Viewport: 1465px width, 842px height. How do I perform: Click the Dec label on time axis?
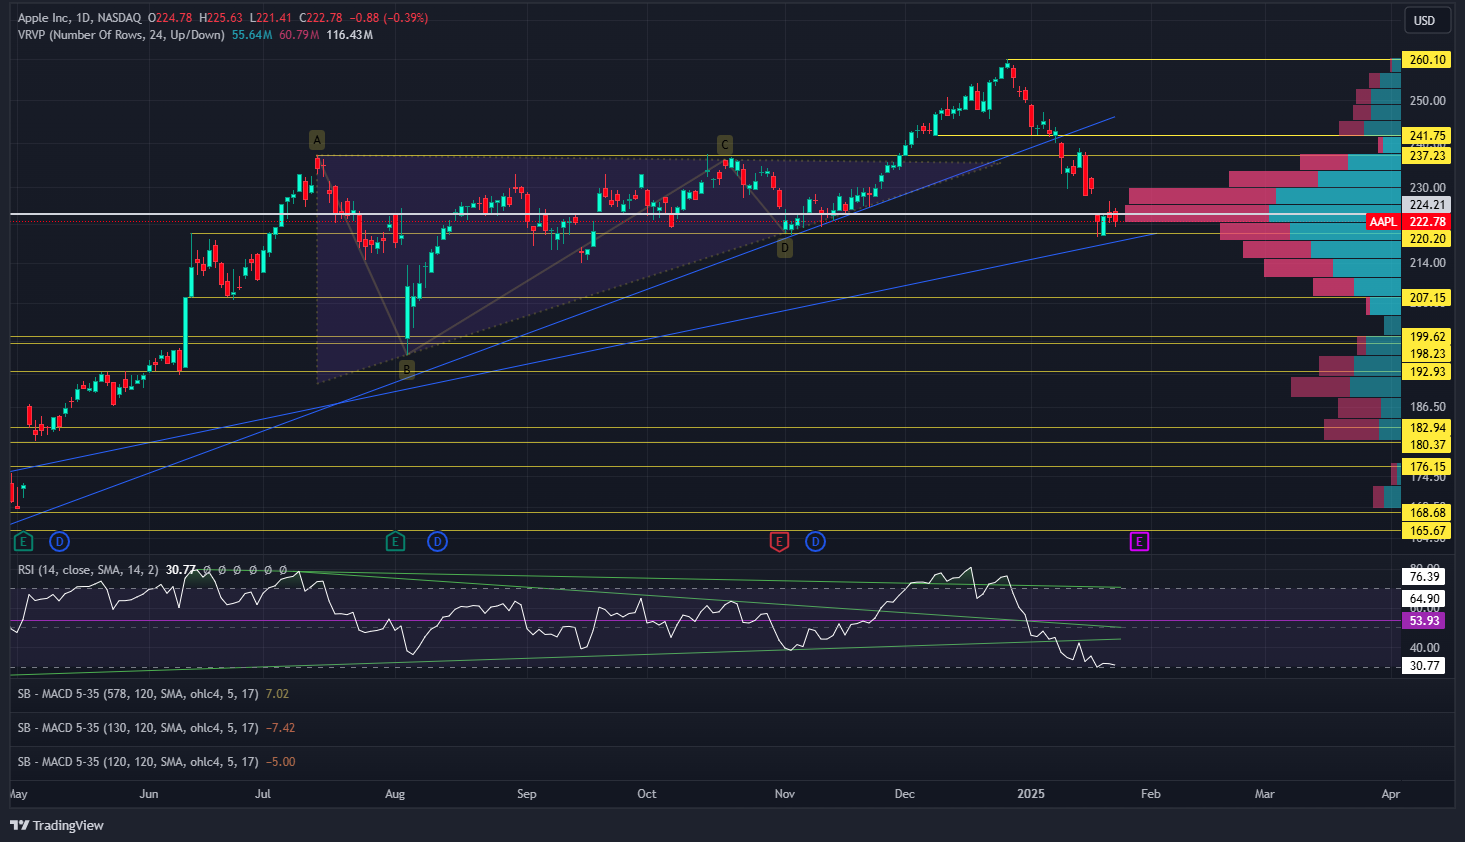(905, 794)
